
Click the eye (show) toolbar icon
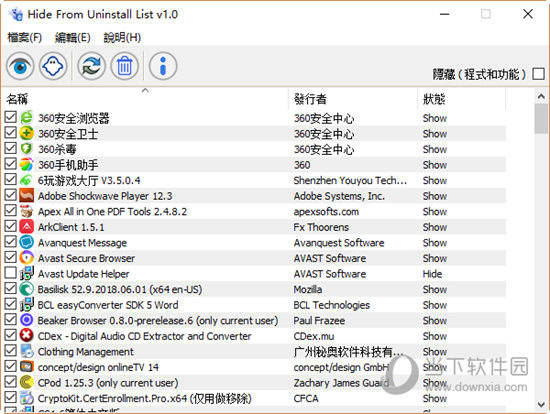pos(20,66)
